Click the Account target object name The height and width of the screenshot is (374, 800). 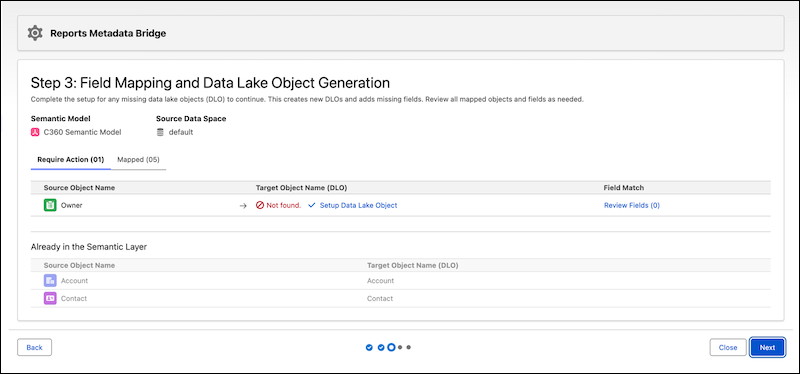click(x=381, y=281)
